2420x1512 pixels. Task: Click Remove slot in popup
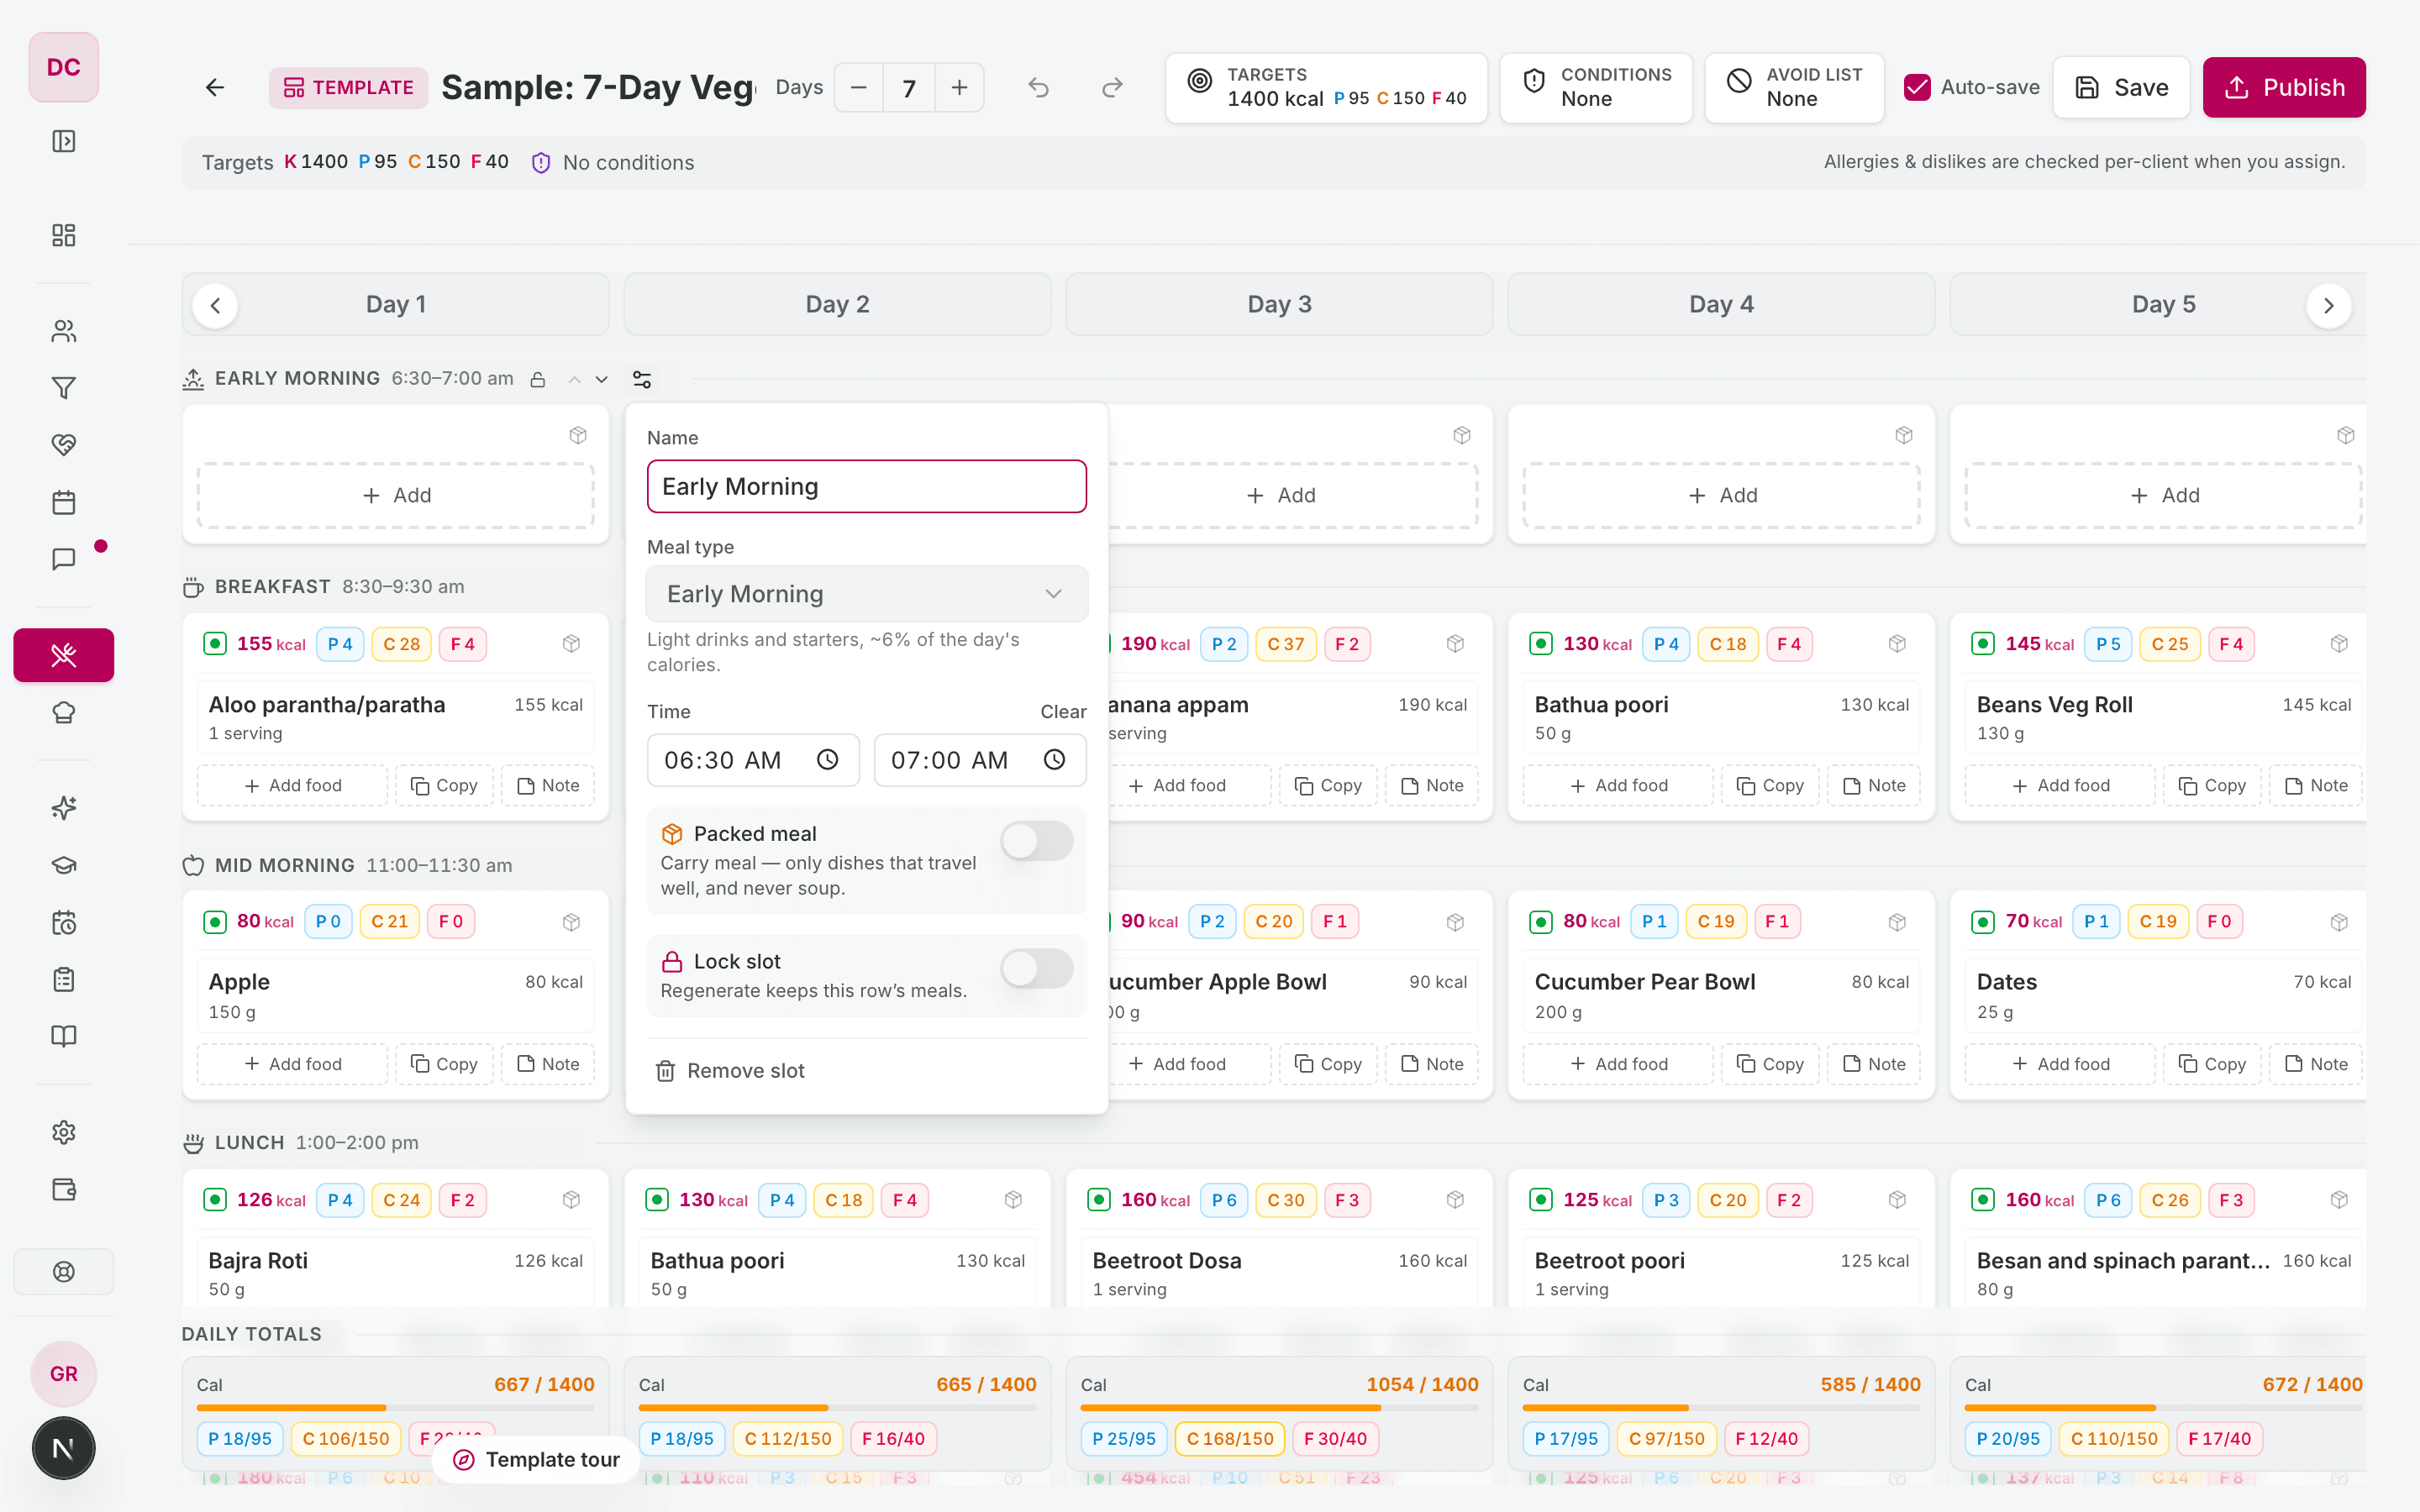[730, 1071]
